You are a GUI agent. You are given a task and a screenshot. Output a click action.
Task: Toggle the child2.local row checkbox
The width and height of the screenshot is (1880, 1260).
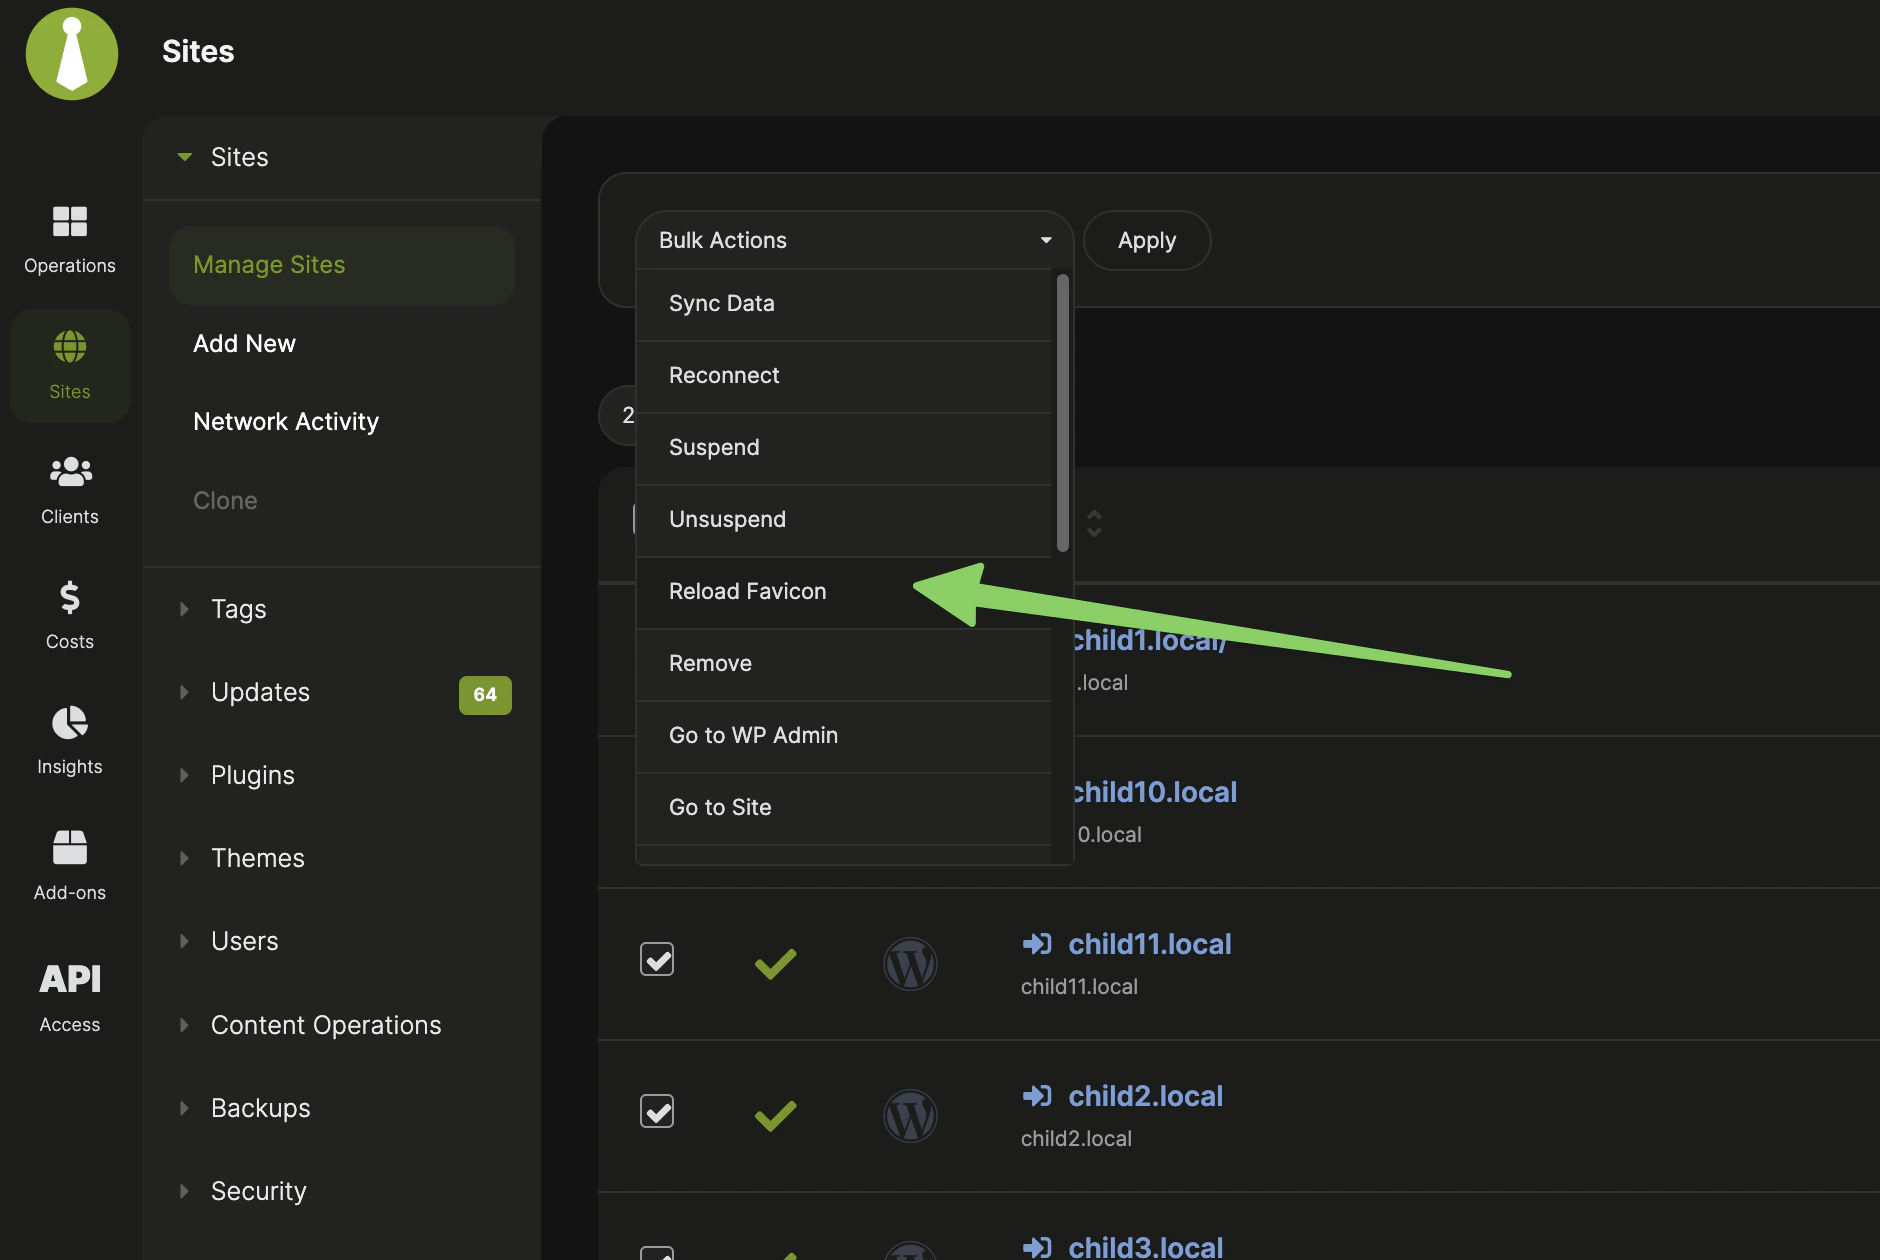[x=657, y=1111]
